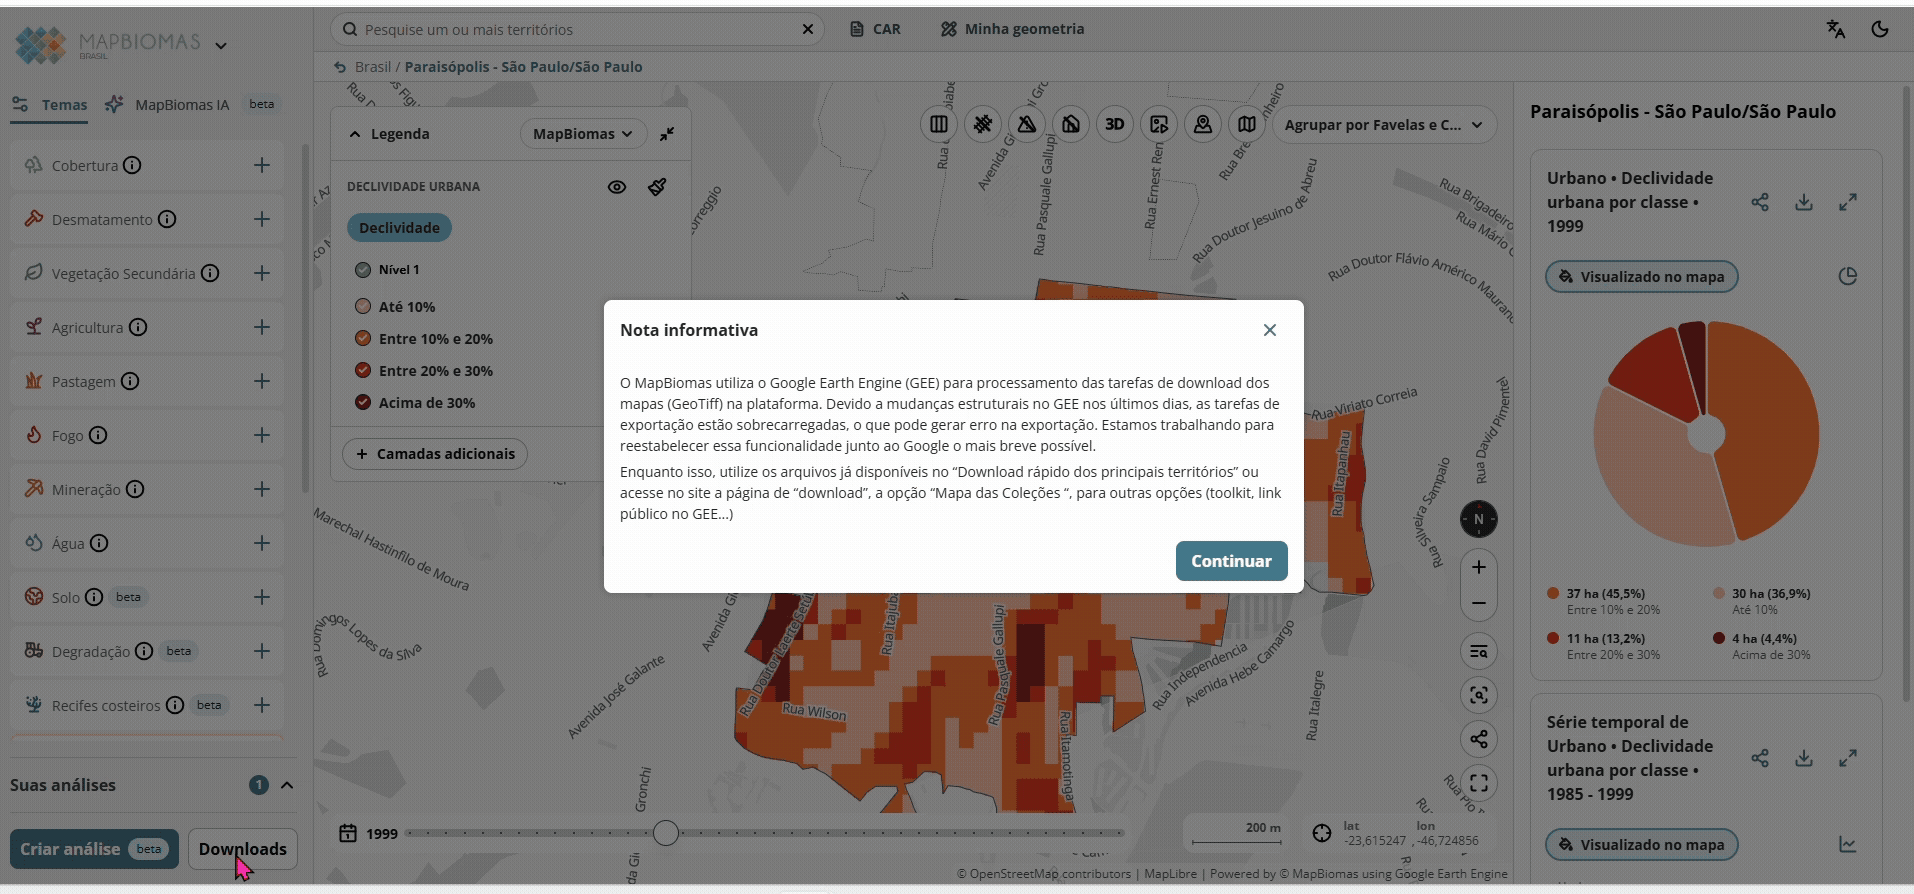This screenshot has height=894, width=1914.
Task: Open the Agrupar por Favelas dropdown
Action: coord(1384,125)
